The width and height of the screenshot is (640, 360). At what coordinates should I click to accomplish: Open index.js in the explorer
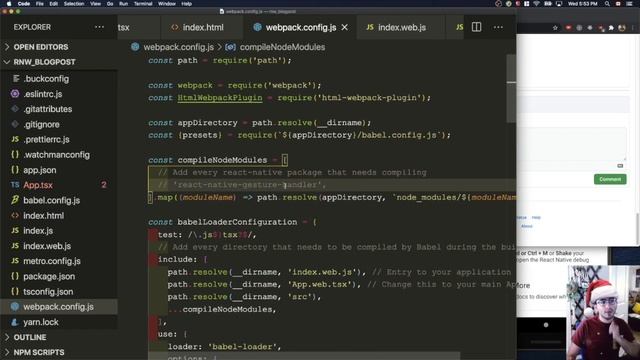pyautogui.click(x=38, y=231)
